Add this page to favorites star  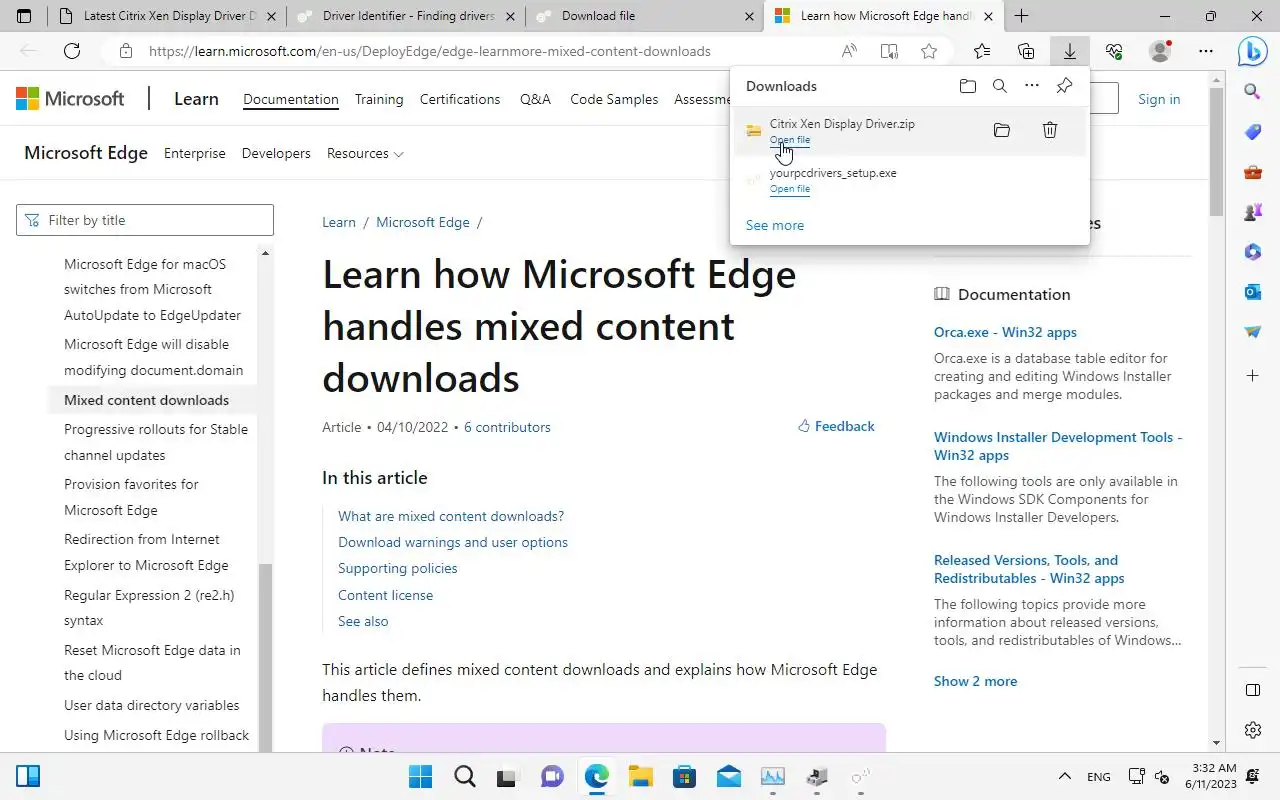tap(929, 51)
